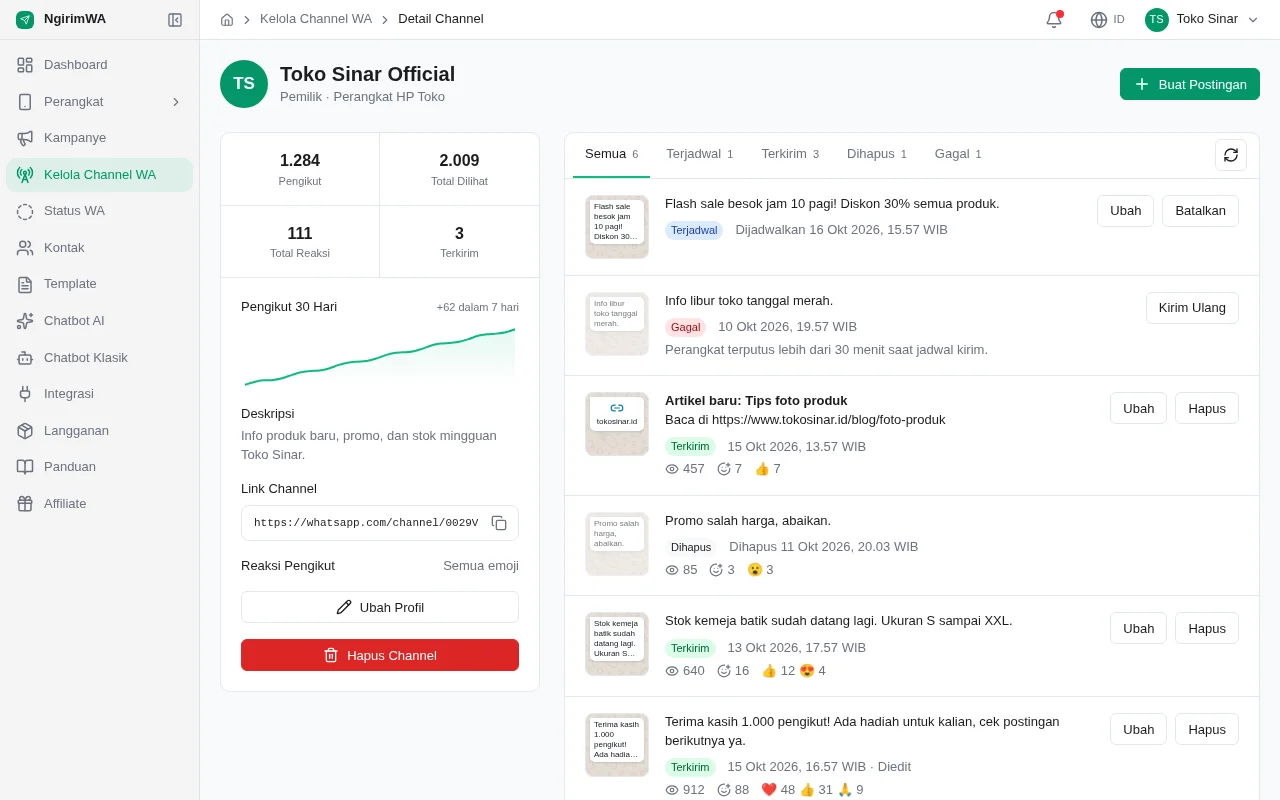Delete the Terima kasih 1.000 pengikut post
The width and height of the screenshot is (1280, 800).
click(1207, 729)
